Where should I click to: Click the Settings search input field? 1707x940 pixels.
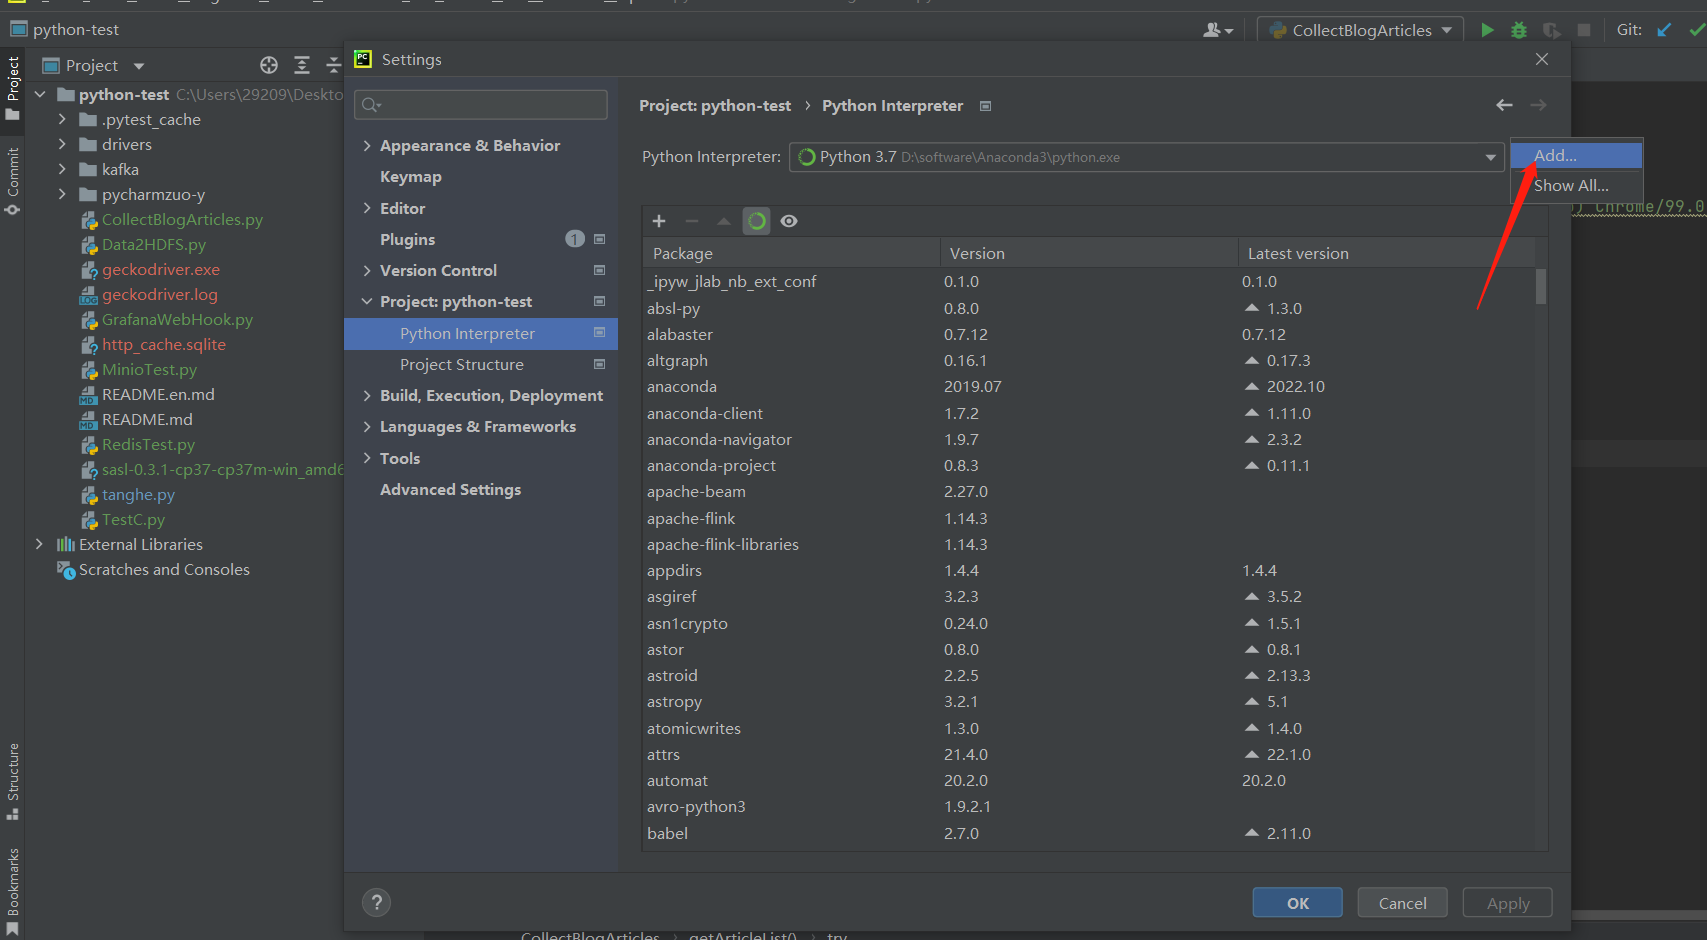[x=481, y=105]
